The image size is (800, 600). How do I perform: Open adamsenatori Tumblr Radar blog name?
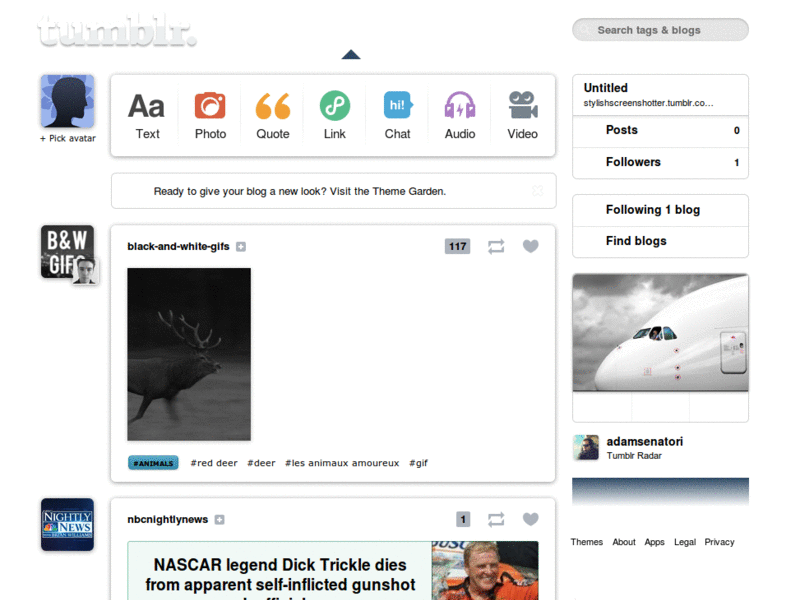(x=644, y=441)
